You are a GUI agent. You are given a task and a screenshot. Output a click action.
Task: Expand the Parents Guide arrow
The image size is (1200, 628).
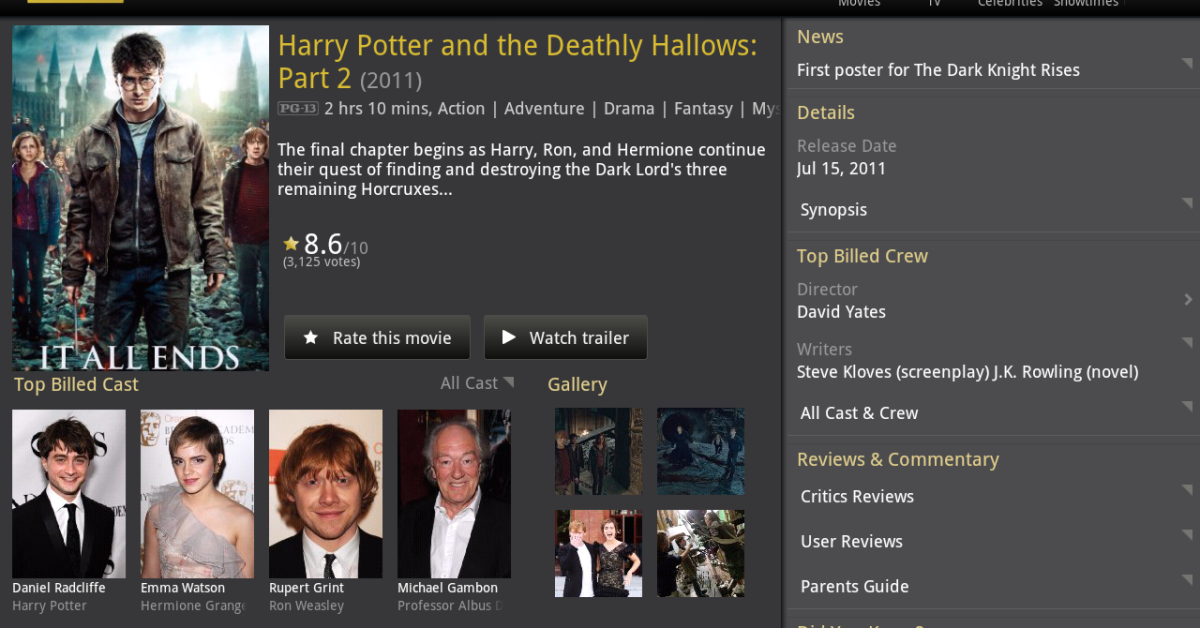[x=1187, y=580]
